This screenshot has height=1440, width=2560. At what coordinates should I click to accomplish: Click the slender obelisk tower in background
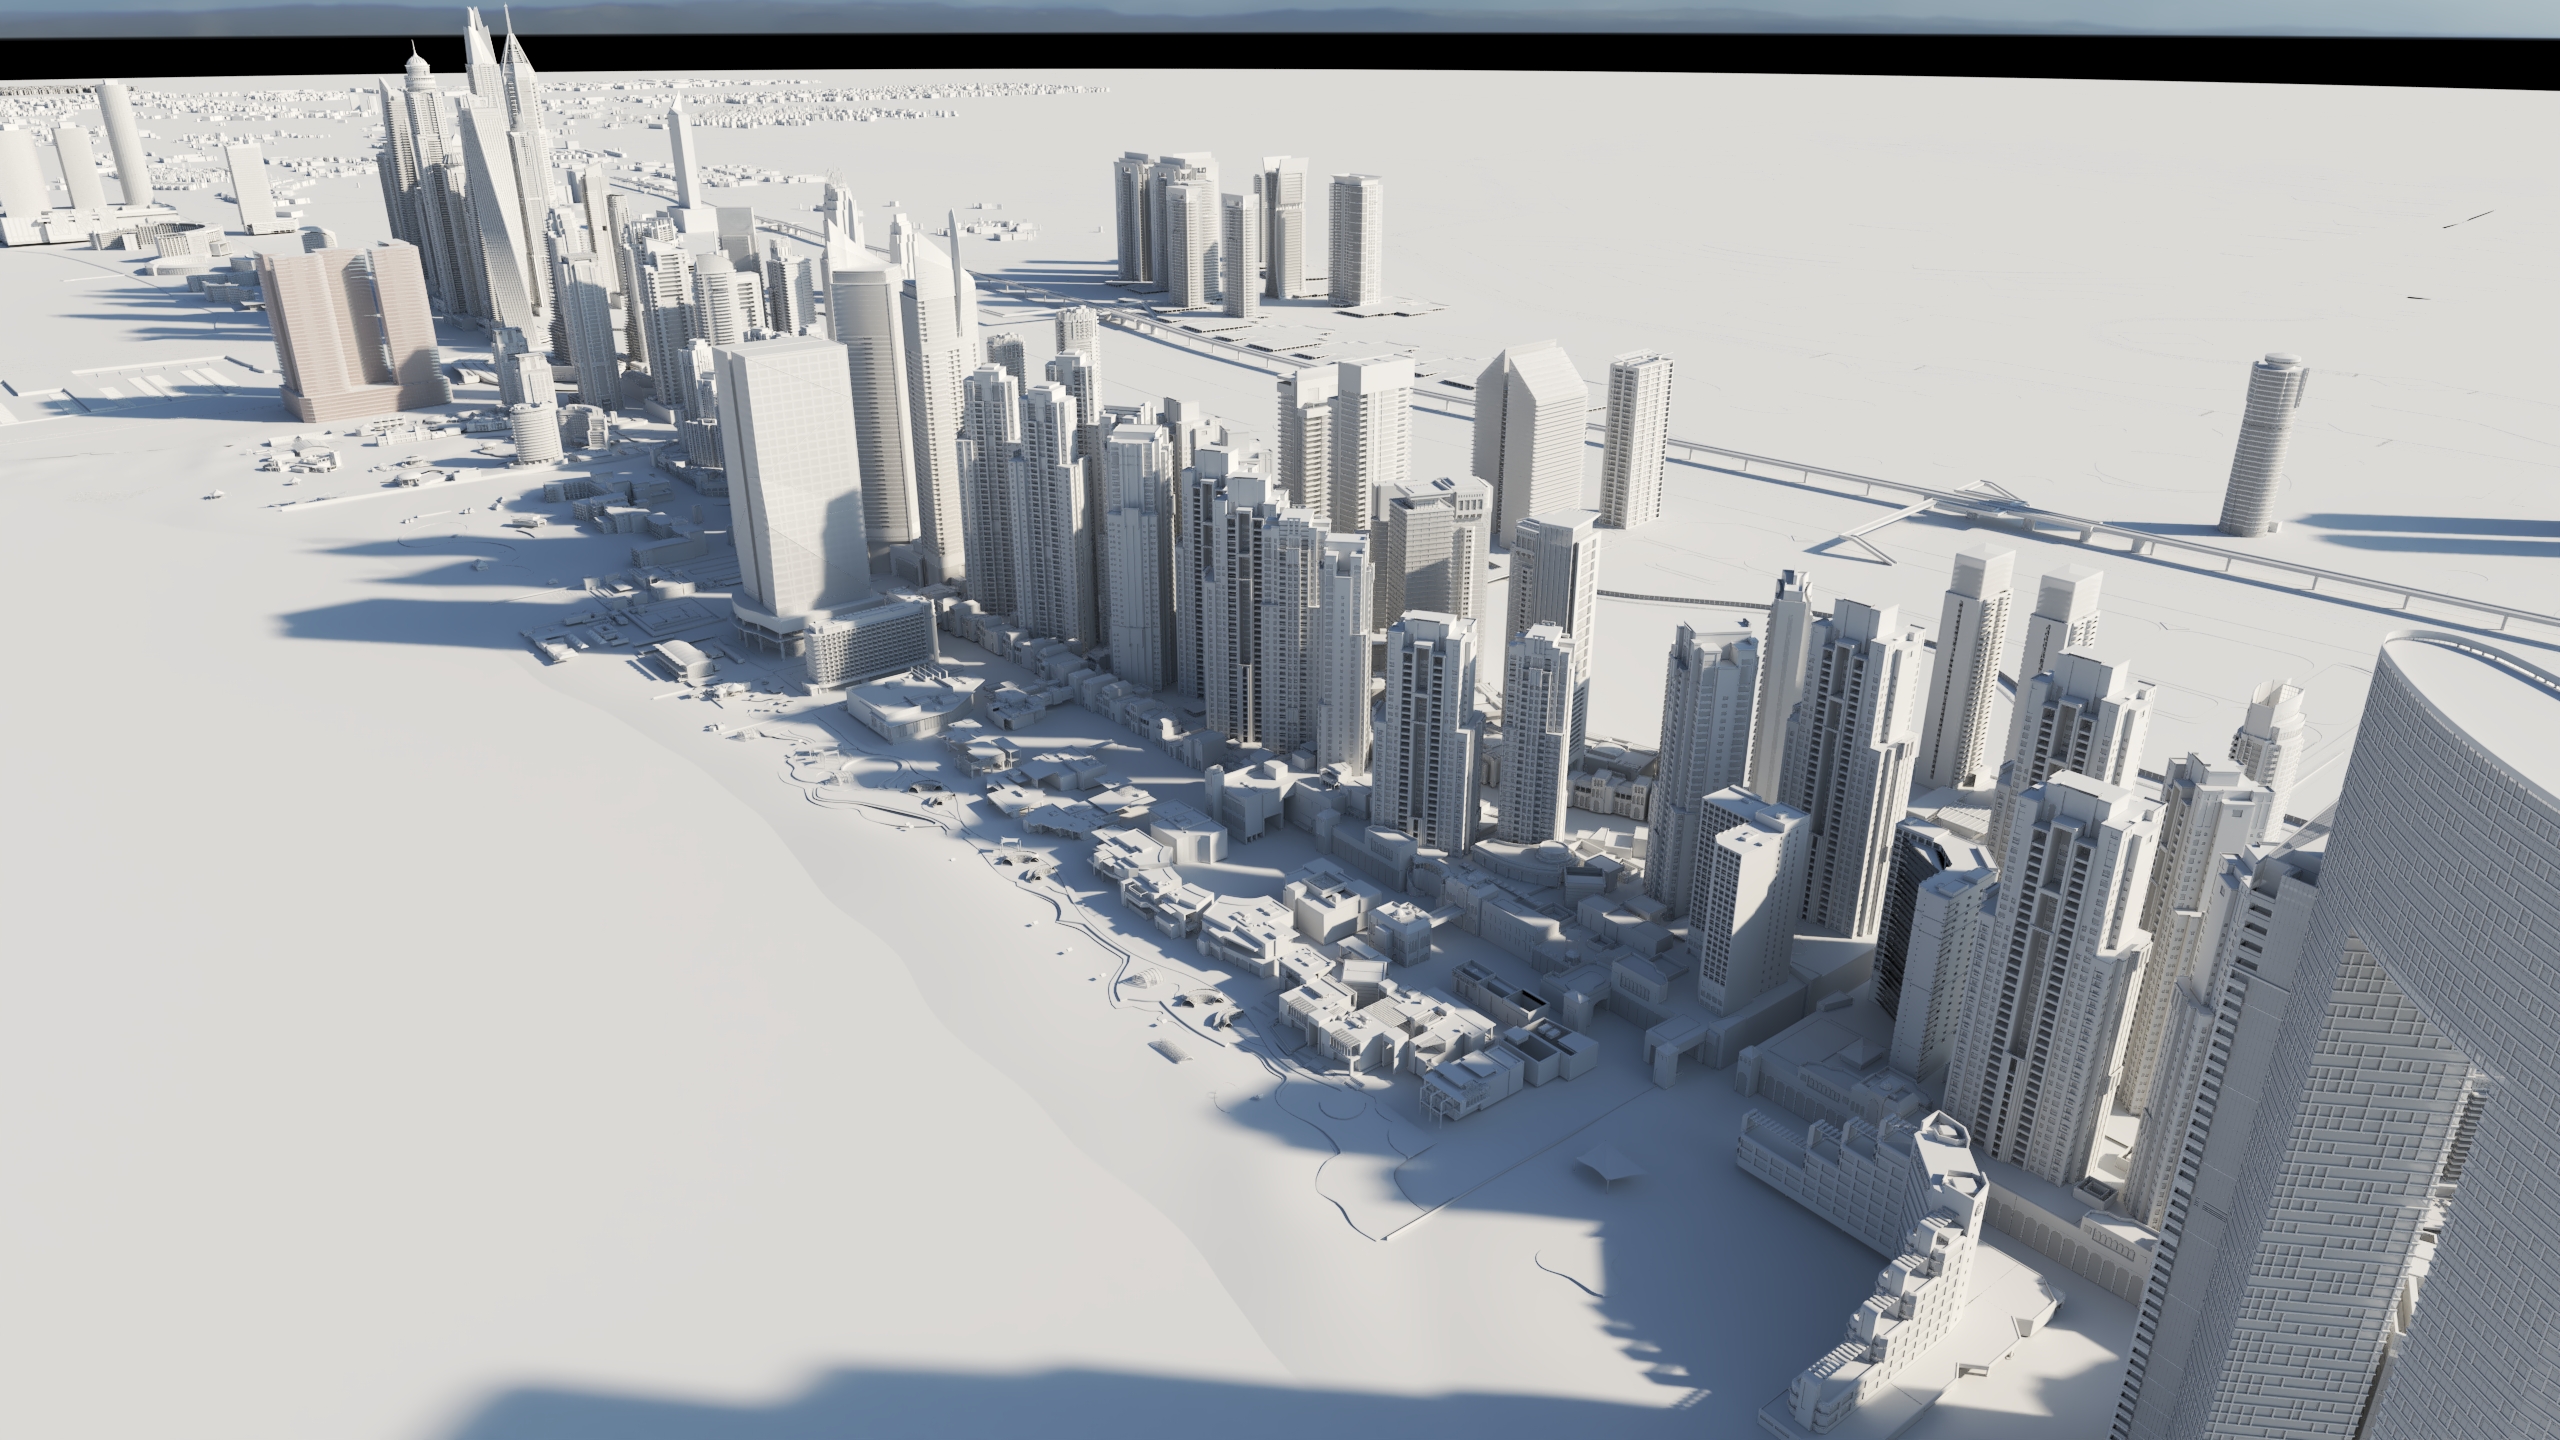(x=683, y=155)
